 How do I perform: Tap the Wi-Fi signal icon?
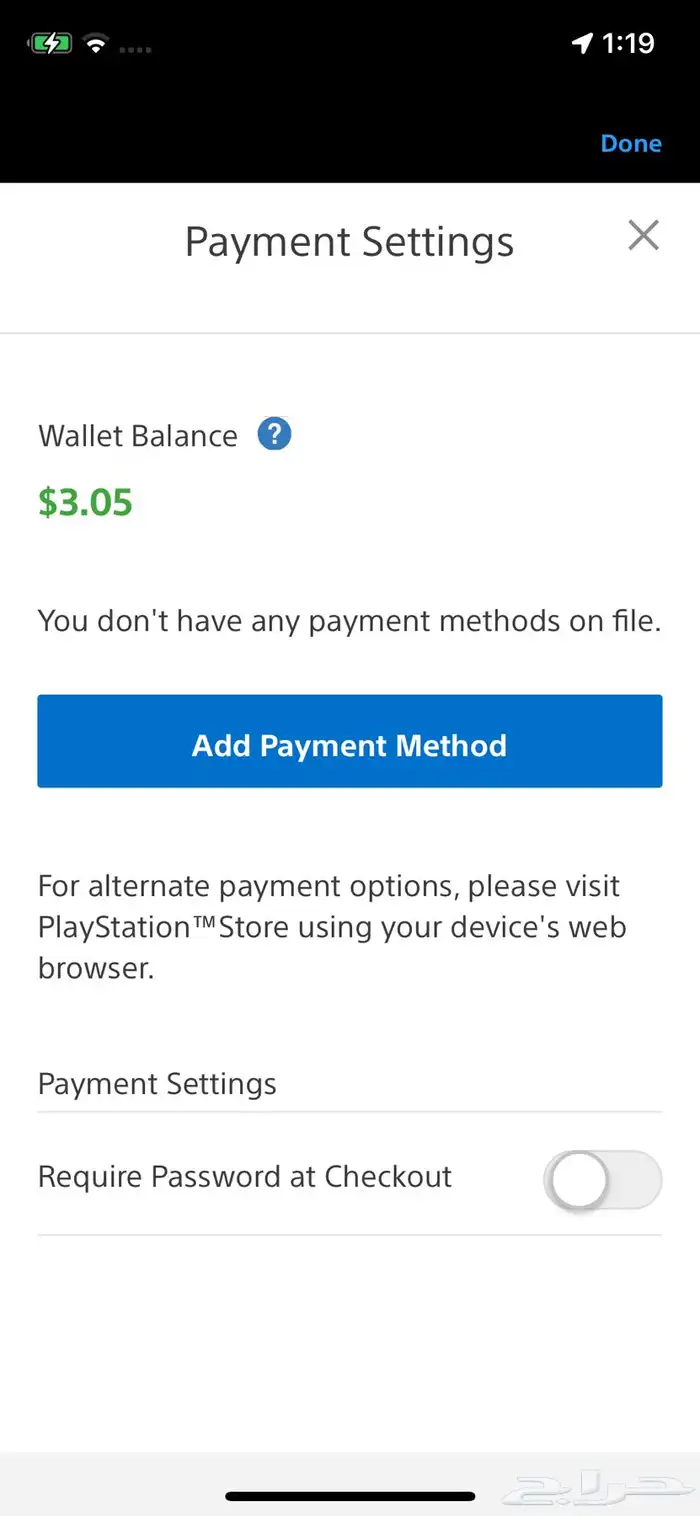click(x=97, y=44)
